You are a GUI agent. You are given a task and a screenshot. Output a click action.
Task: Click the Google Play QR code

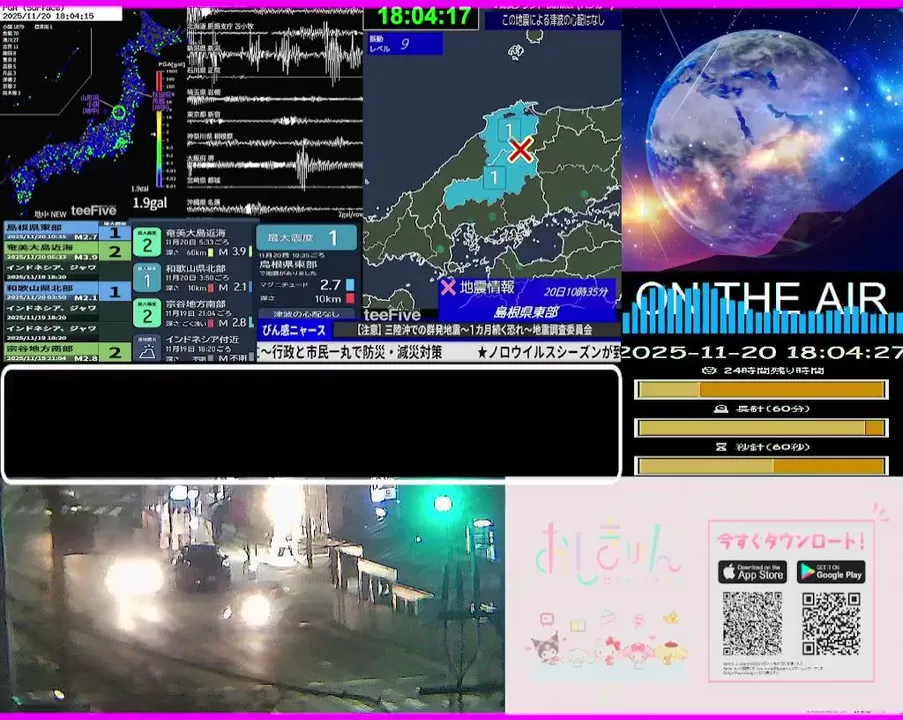tap(831, 623)
